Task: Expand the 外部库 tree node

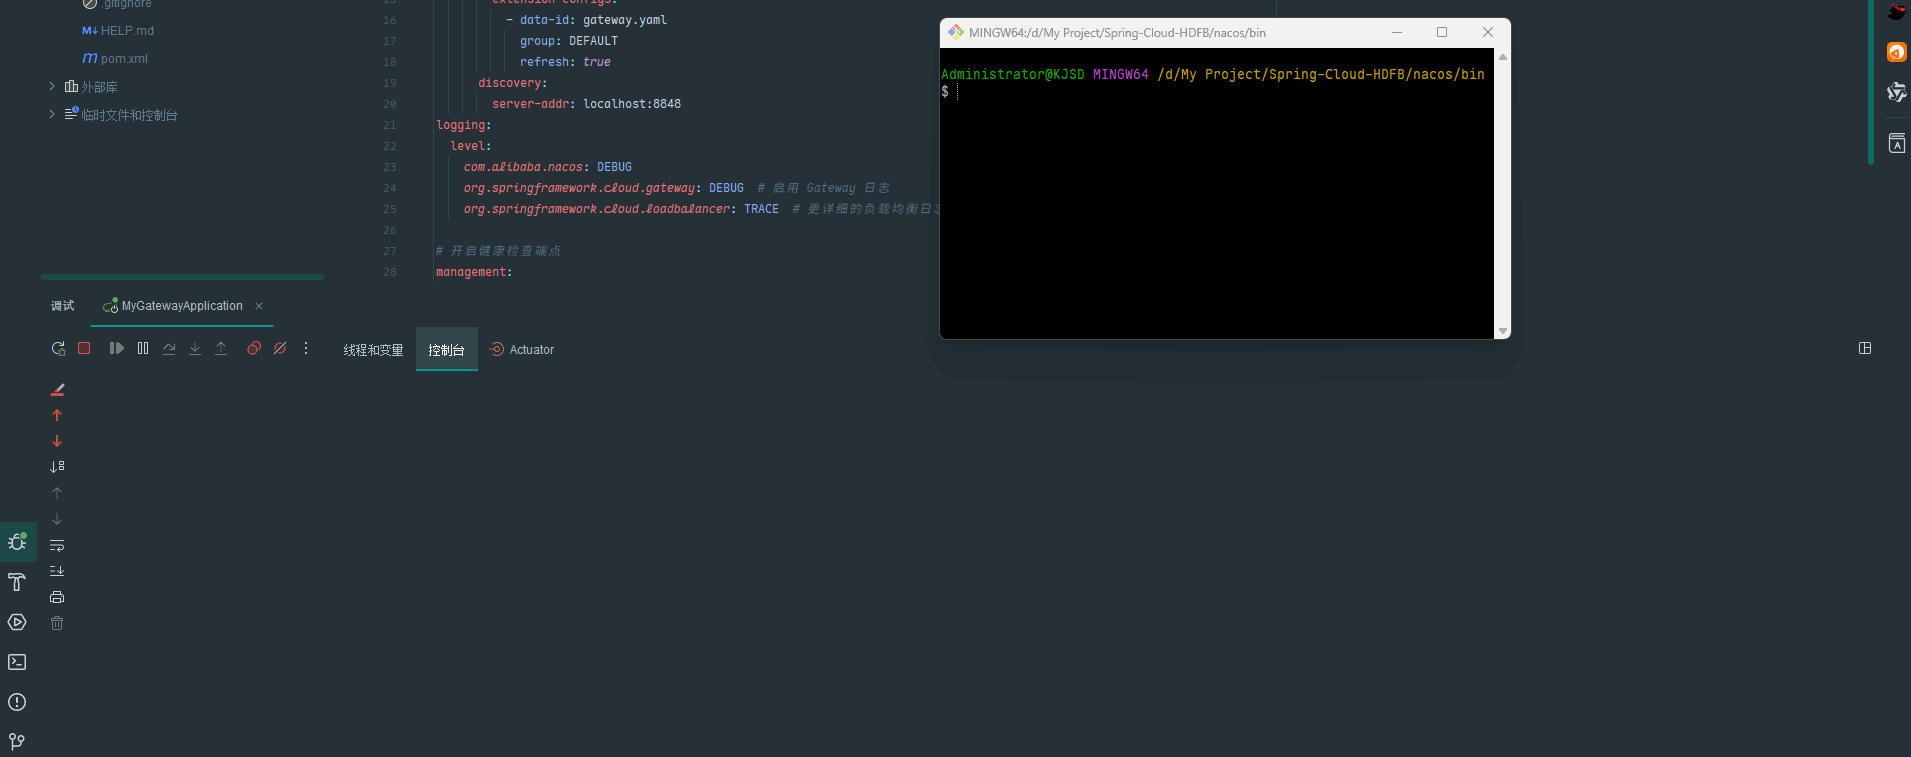Action: click(52, 87)
